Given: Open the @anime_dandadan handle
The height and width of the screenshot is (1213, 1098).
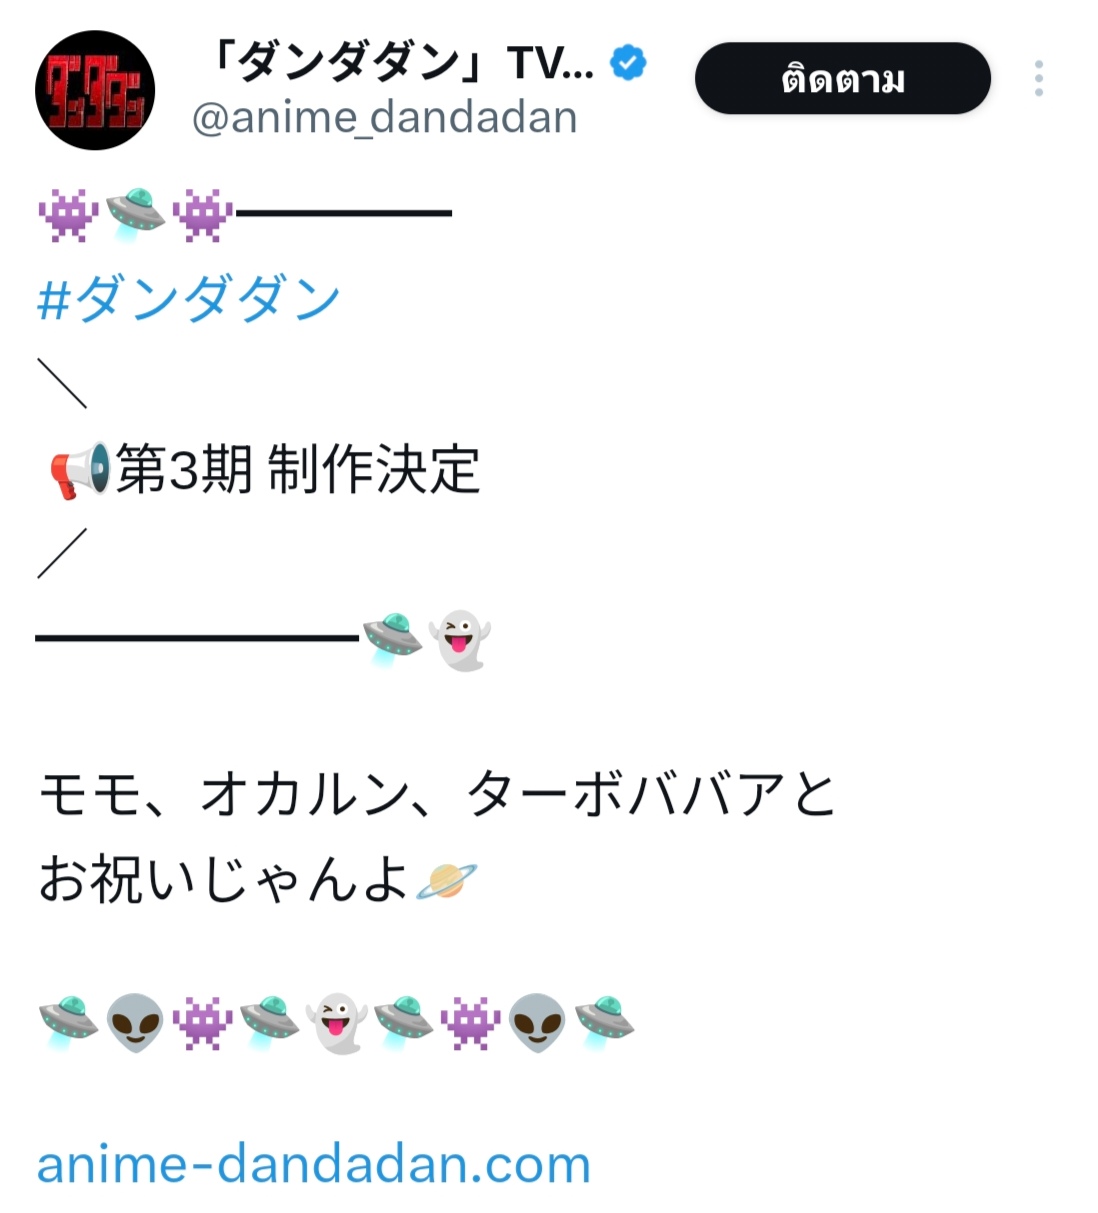Looking at the screenshot, I should tap(384, 118).
